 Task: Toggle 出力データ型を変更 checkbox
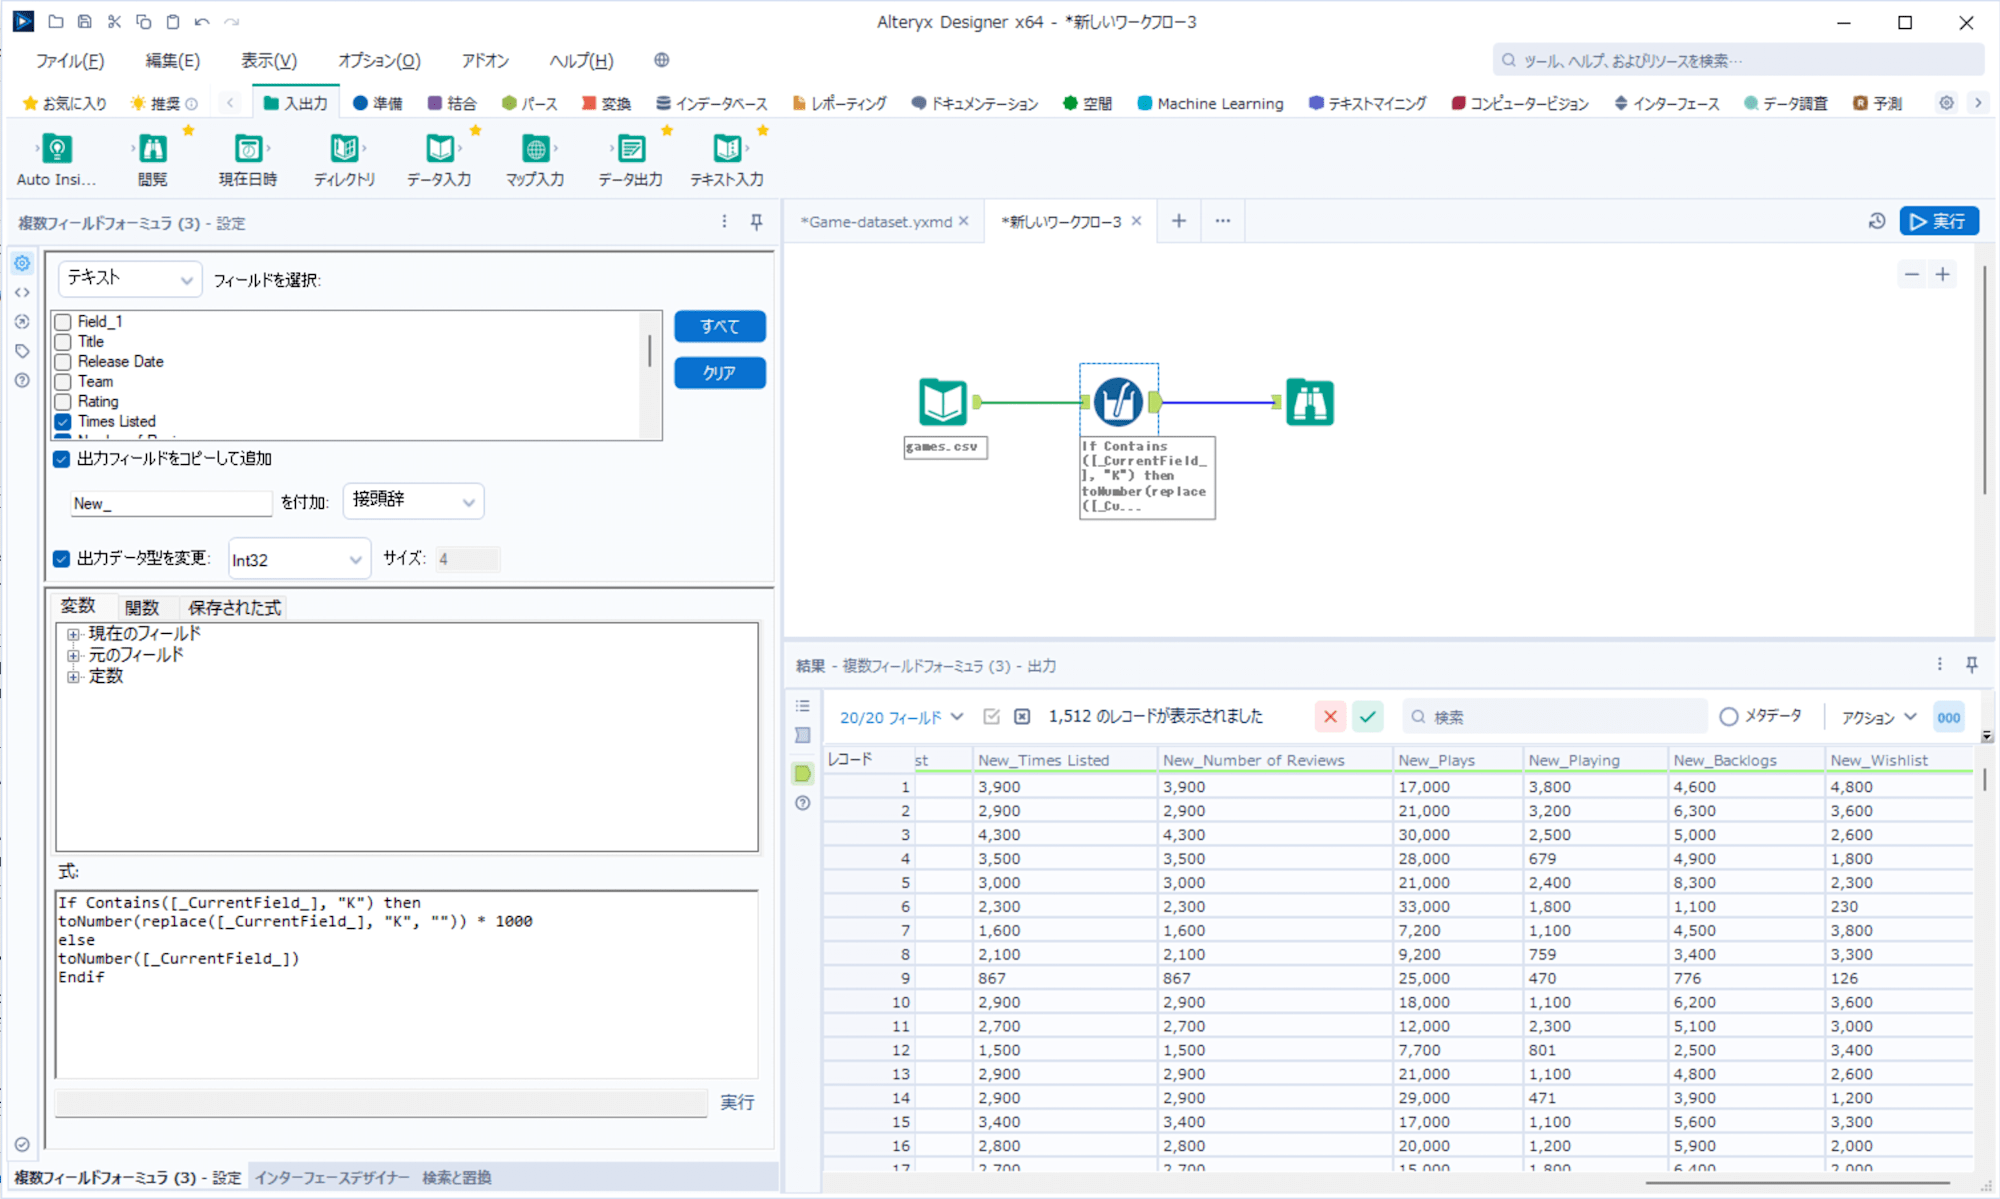(62, 559)
